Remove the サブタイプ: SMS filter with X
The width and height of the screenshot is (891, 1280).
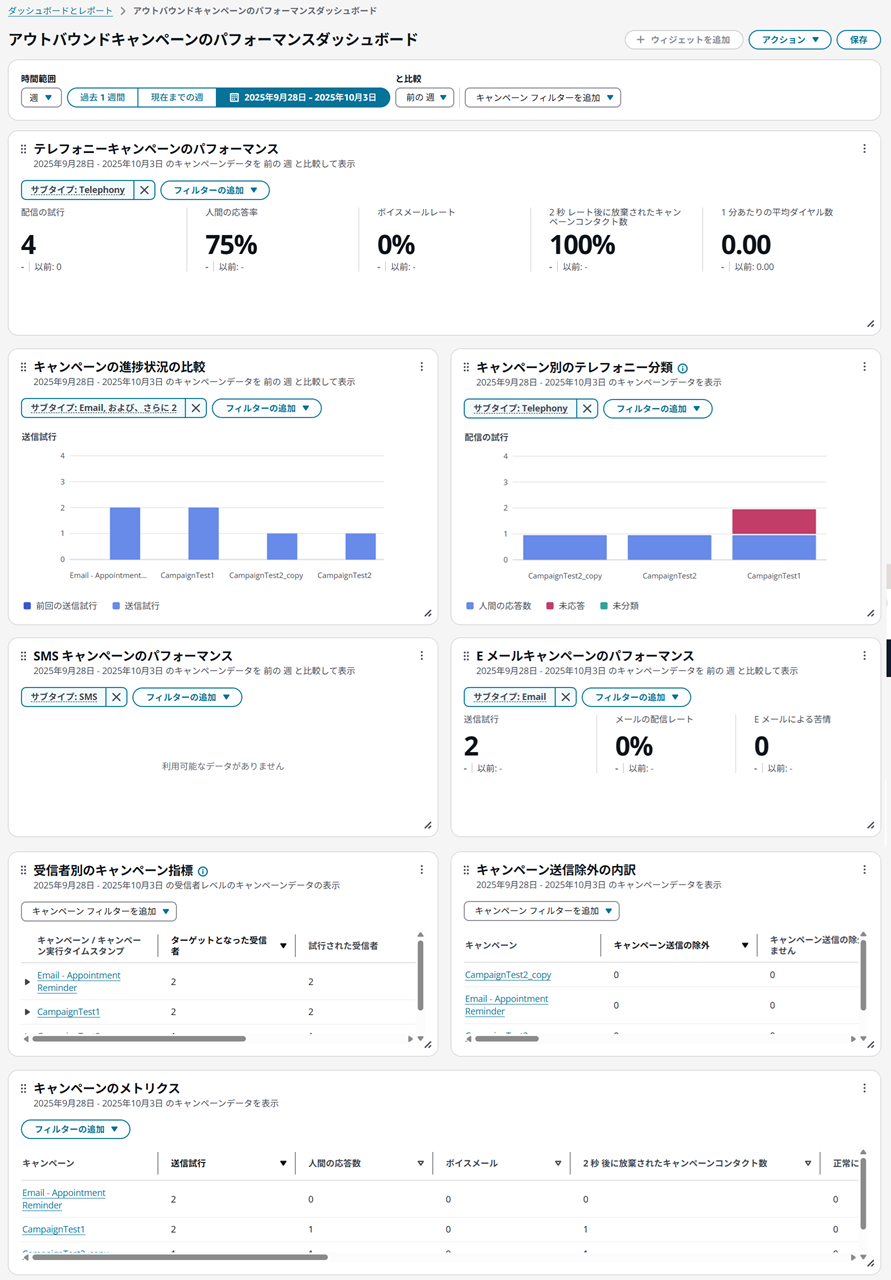point(116,697)
